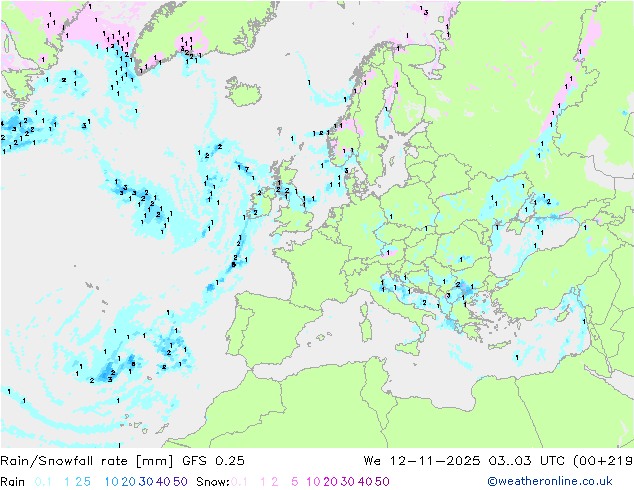Click the 'We 12-11-2025' date text

pyautogui.click(x=422, y=461)
